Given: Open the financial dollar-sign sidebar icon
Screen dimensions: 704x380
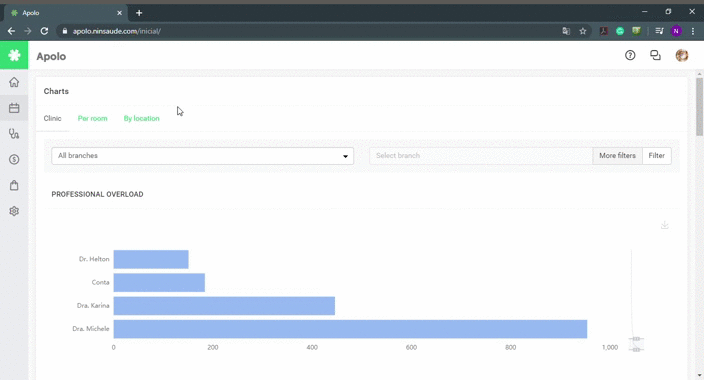Looking at the screenshot, I should pos(14,159).
